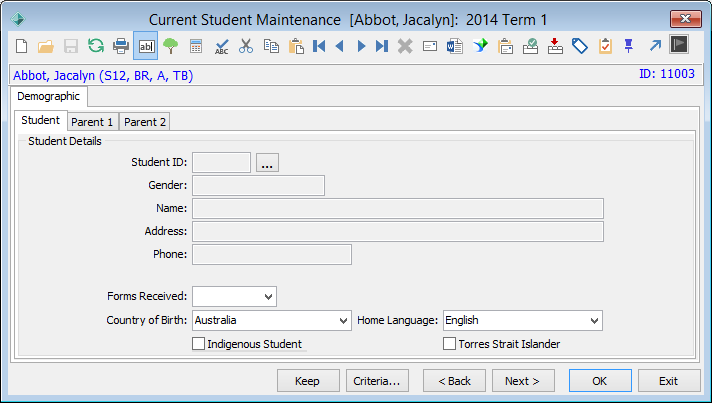Screen dimensions: 712x403
Task: Cut with the scissors icon
Action: [246, 46]
